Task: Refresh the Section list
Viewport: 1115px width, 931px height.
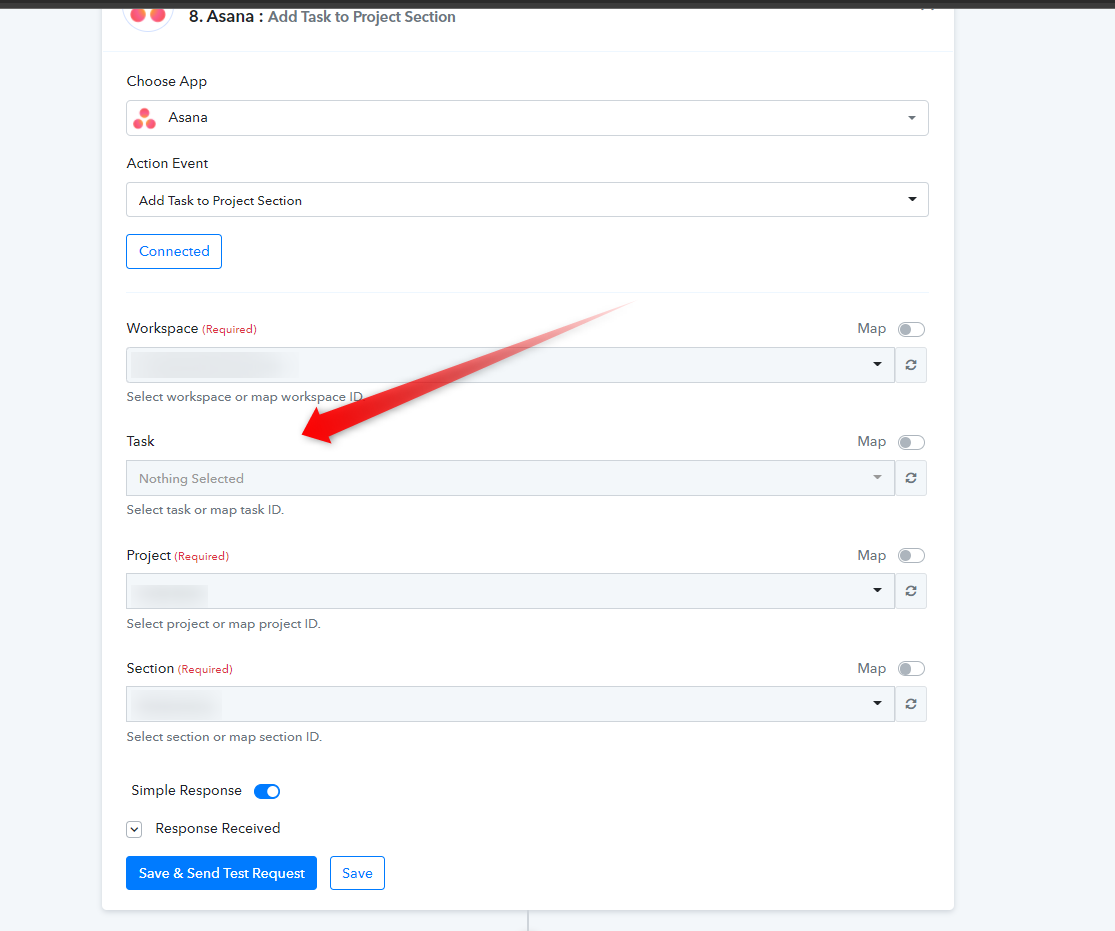Action: pos(910,704)
